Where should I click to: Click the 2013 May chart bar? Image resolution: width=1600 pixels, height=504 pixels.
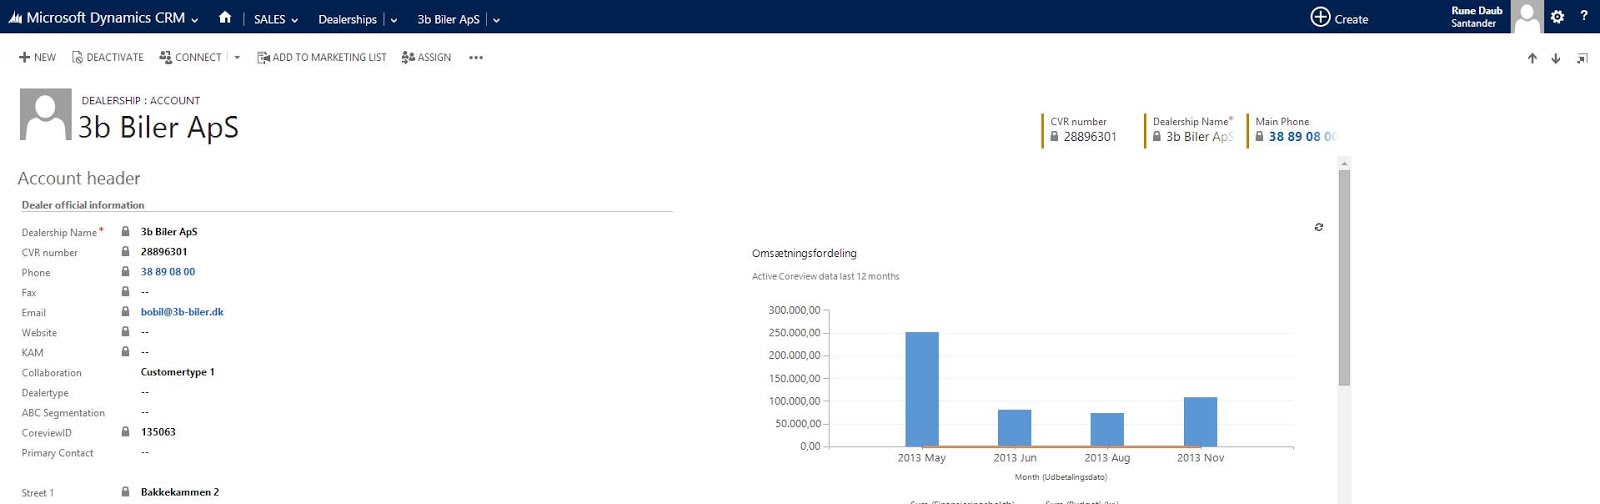[x=922, y=389]
